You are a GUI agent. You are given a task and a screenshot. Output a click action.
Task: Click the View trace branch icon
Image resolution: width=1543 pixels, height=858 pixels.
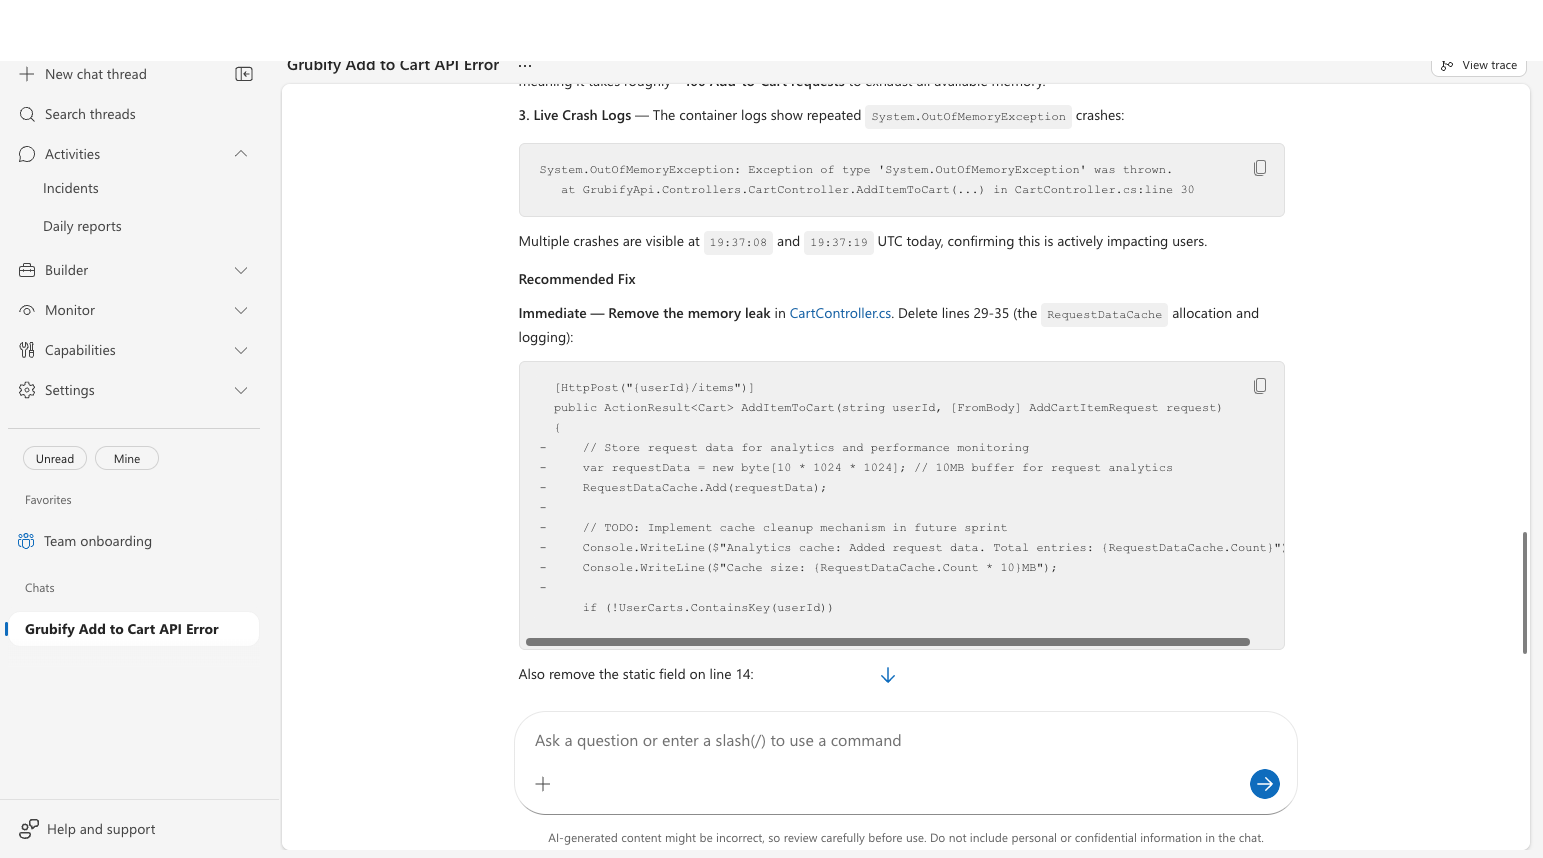[1447, 66]
